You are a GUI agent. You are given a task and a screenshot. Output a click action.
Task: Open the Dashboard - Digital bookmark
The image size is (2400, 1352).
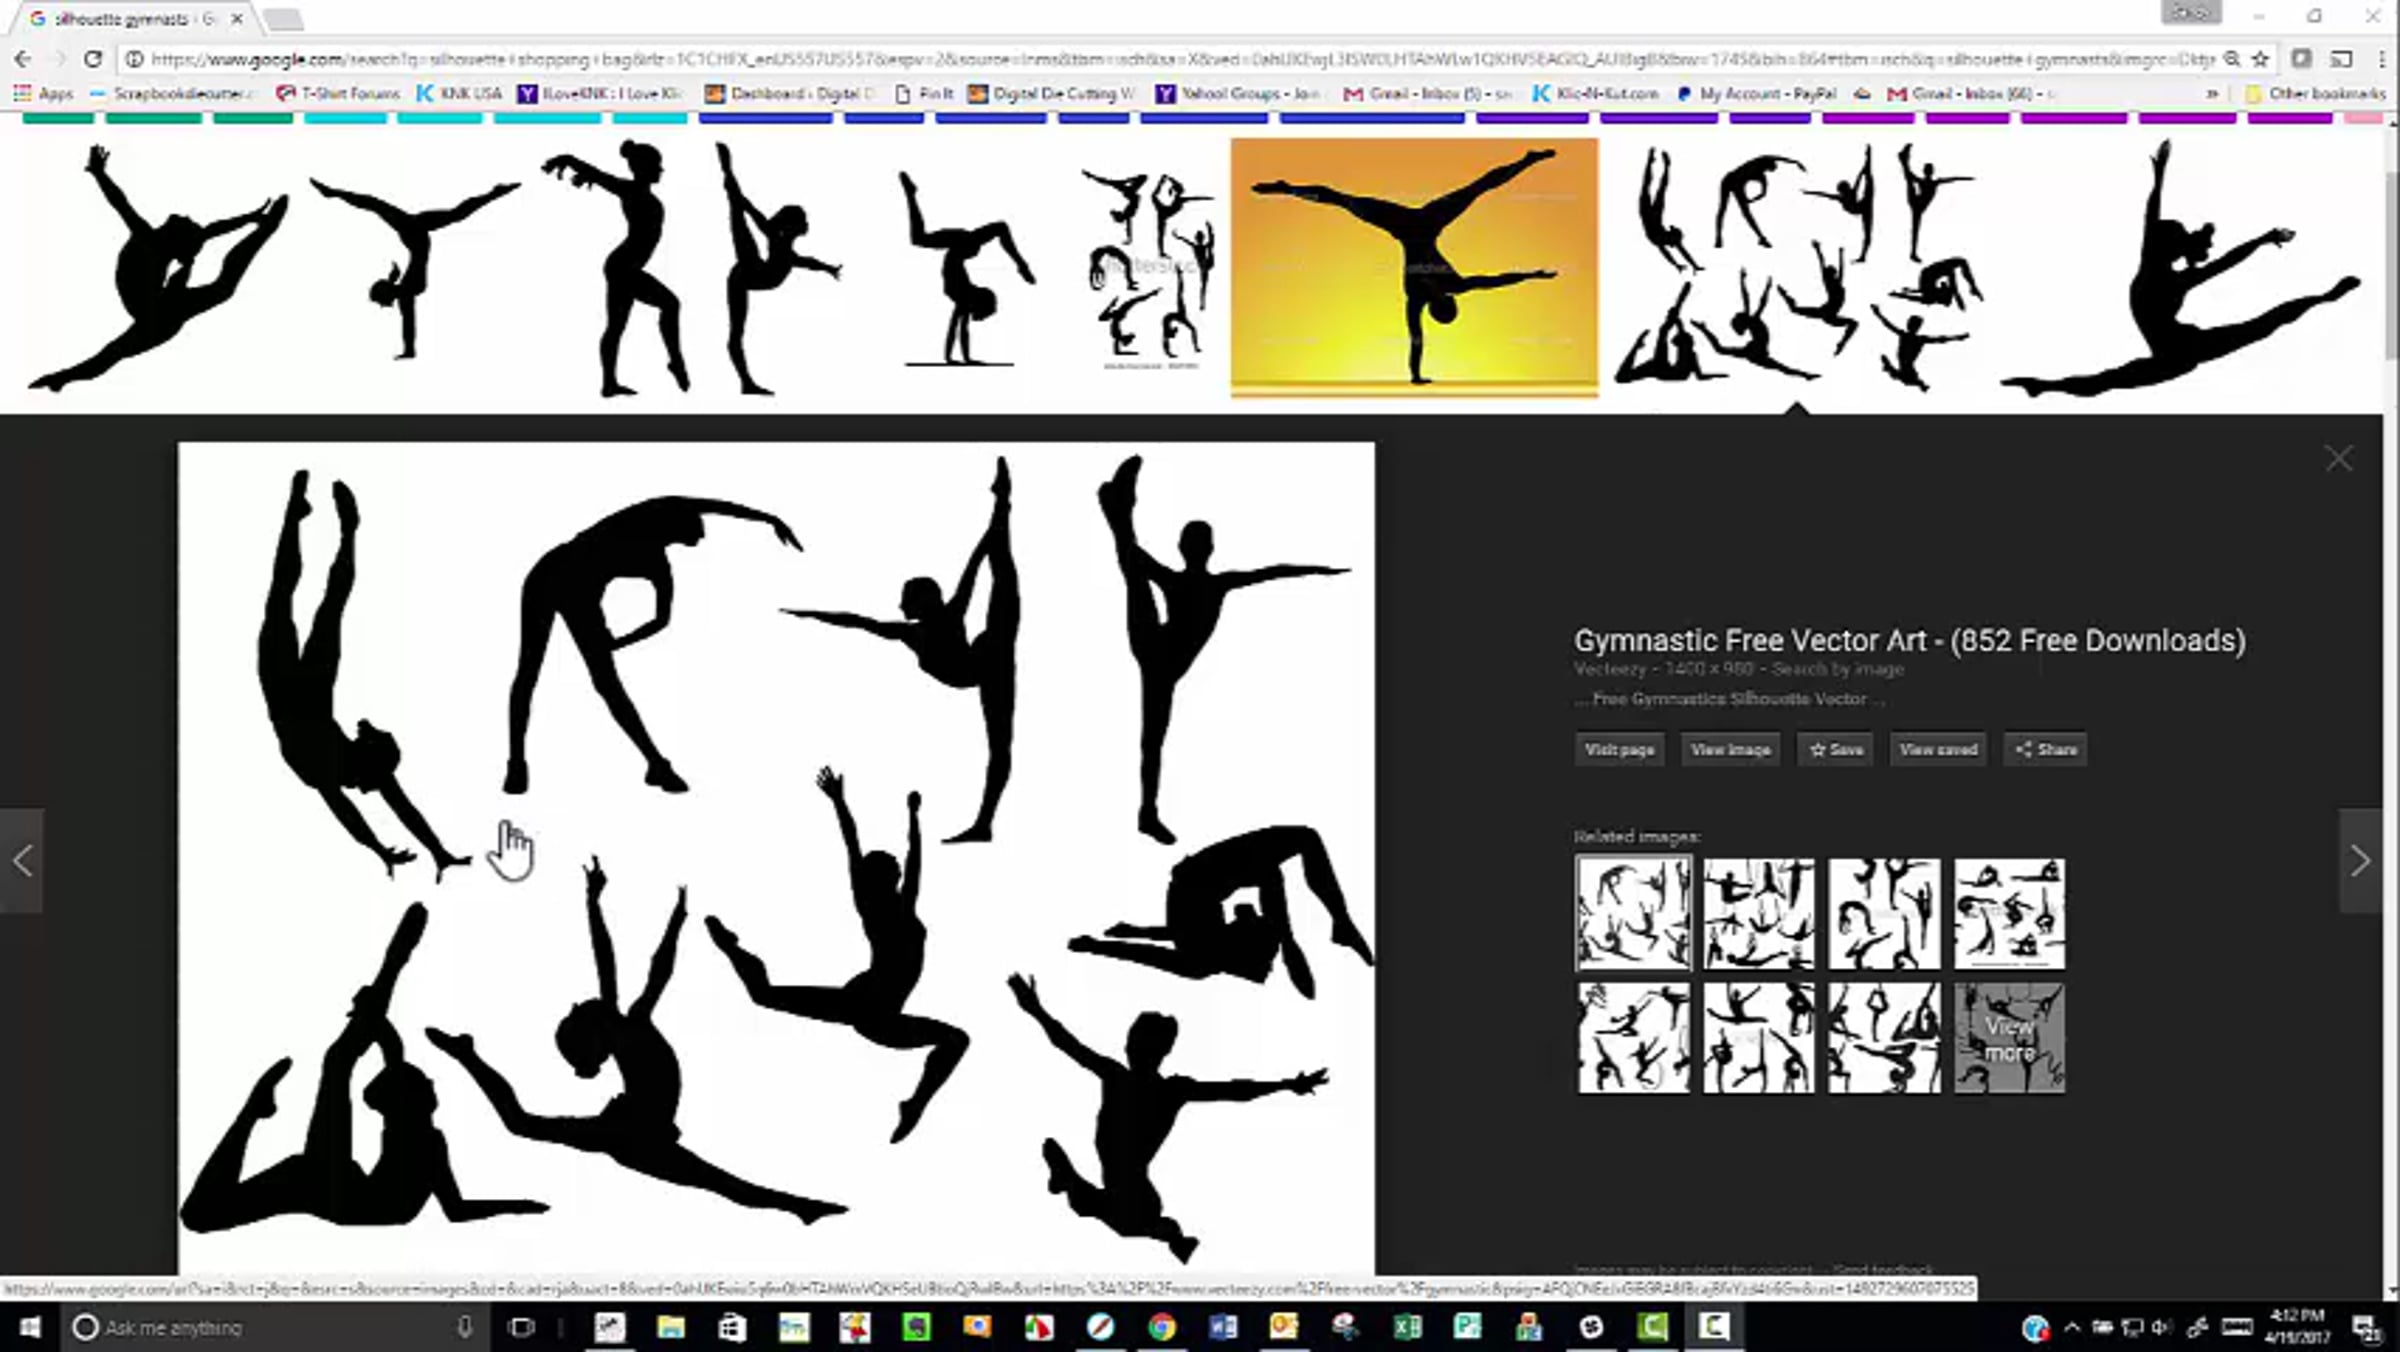click(790, 93)
